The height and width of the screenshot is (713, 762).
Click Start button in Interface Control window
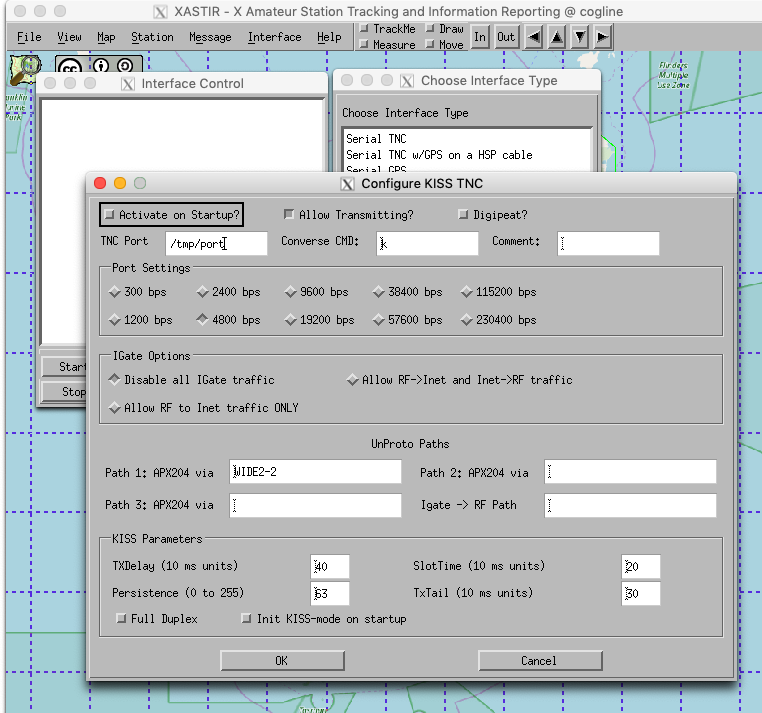65,366
